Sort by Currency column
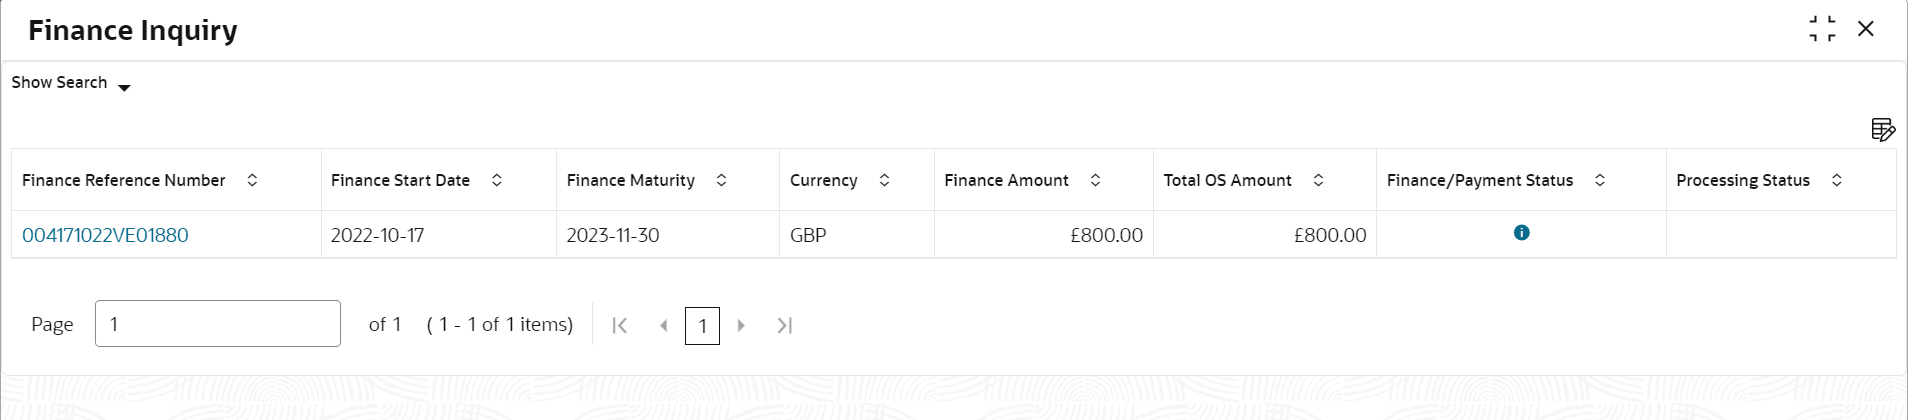Viewport: 1908px width, 420px height. [884, 180]
